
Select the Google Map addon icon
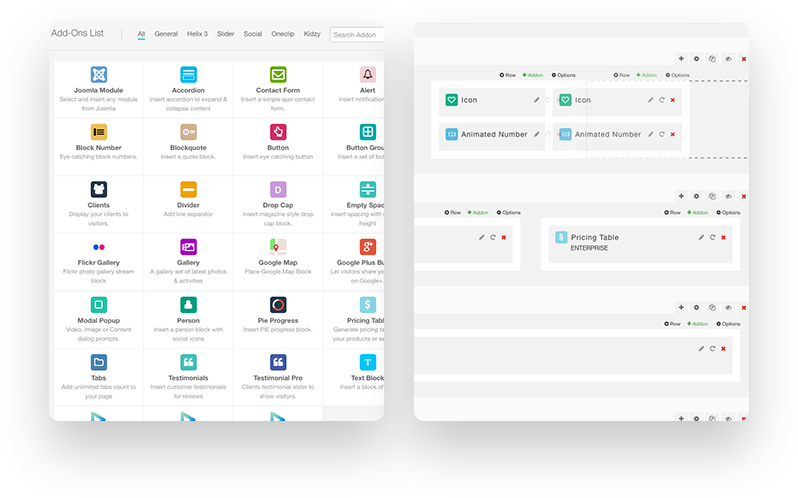278,247
